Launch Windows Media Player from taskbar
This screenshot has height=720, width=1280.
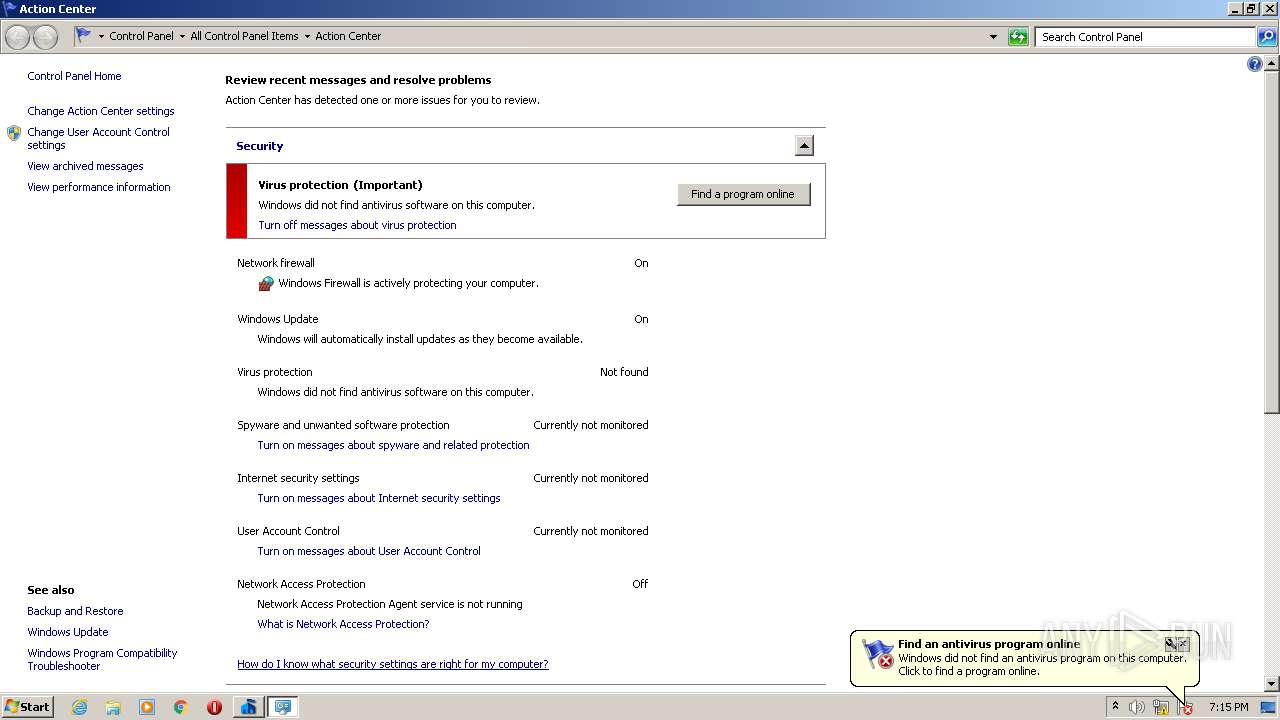(147, 707)
